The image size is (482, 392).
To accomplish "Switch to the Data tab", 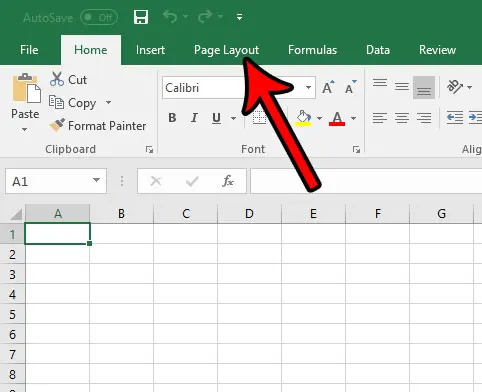I will pos(378,50).
